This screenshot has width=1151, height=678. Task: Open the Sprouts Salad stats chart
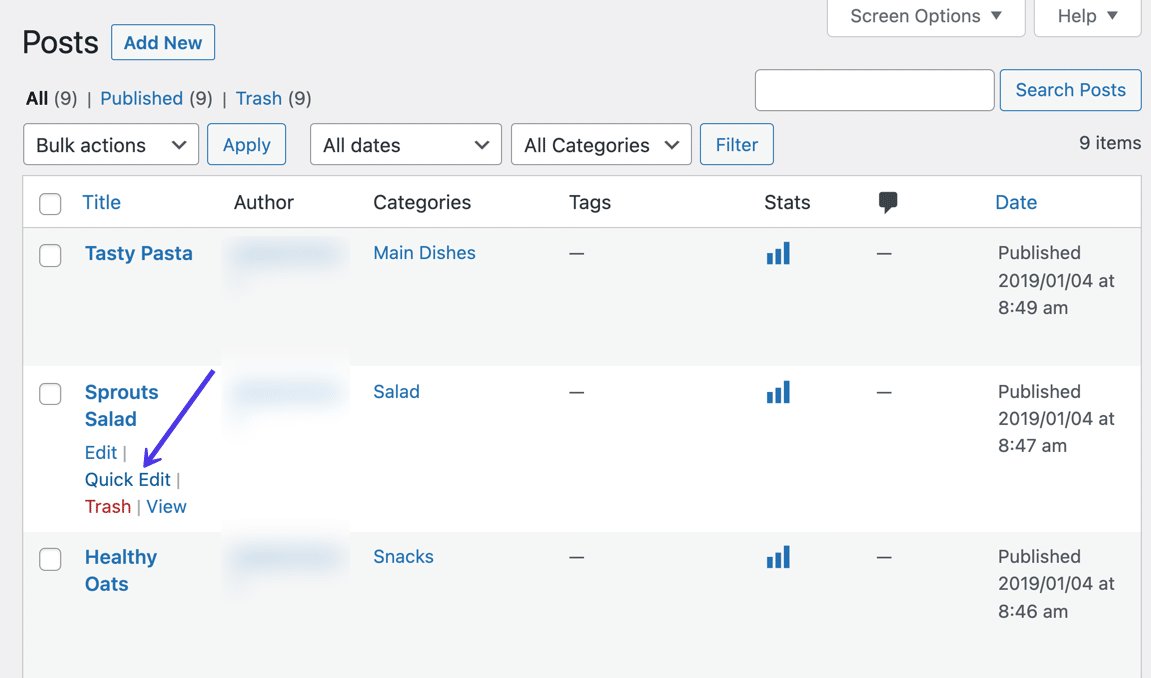778,392
